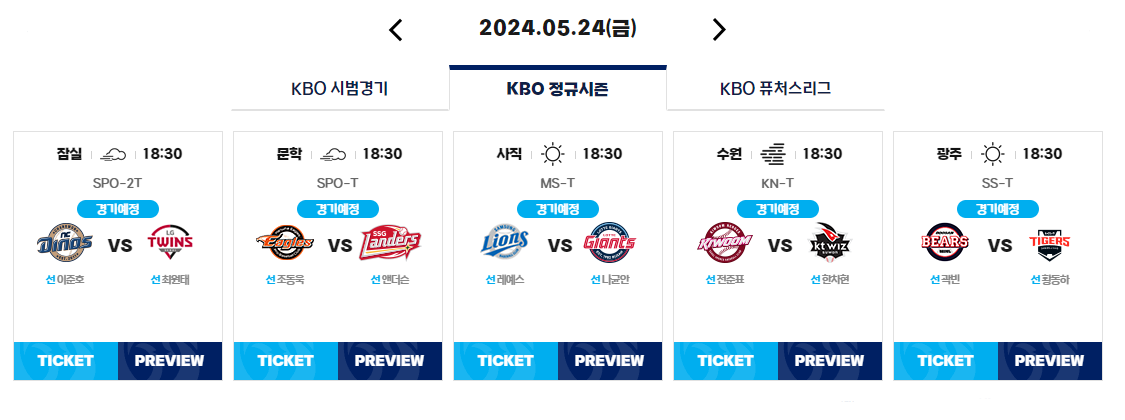The image size is (1125, 420).
Task: Click the Lotte Giants logo
Action: [x=610, y=243]
